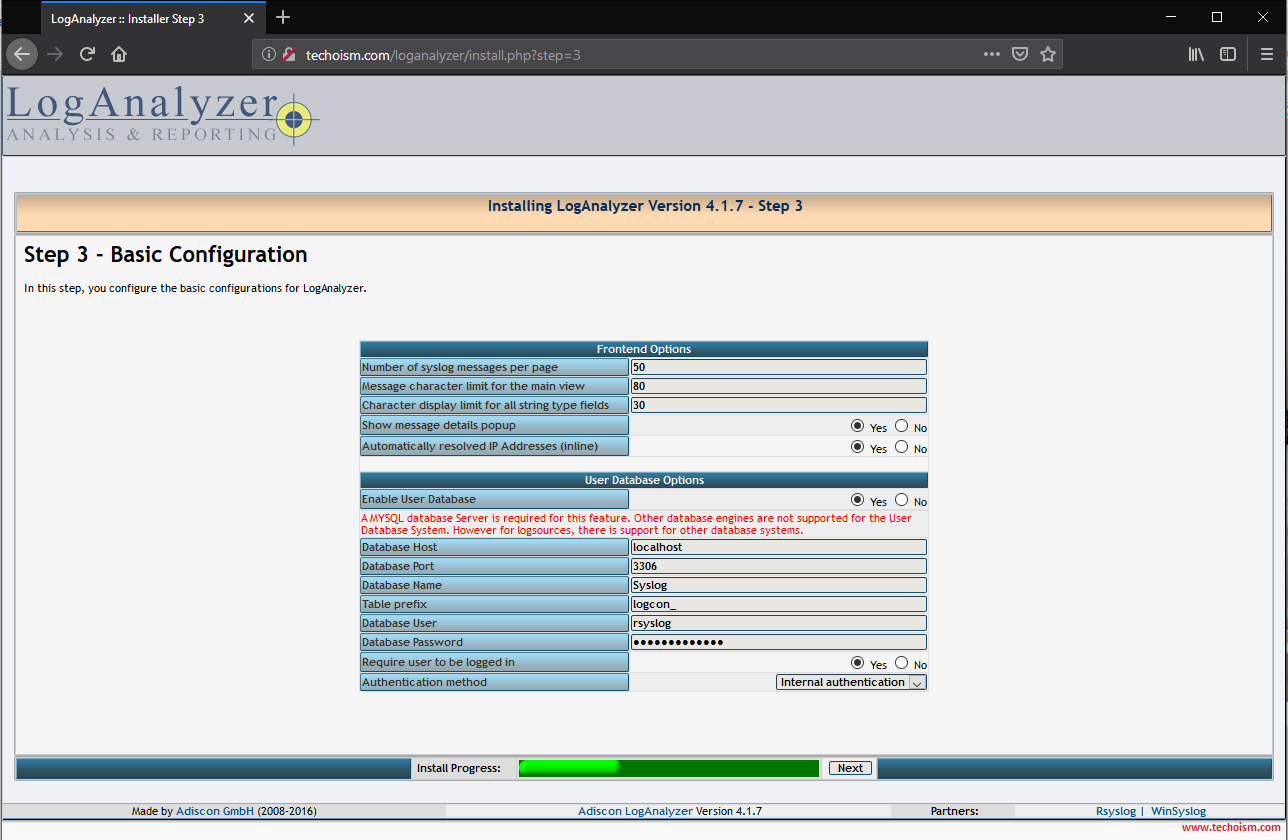Reload the page with the refresh icon
This screenshot has height=840, width=1288.
point(87,54)
